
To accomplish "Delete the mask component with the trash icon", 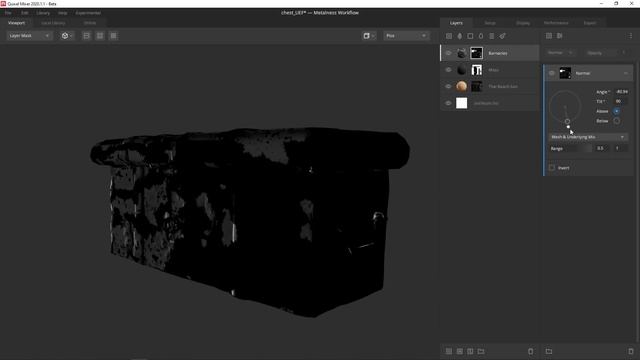I will [631, 351].
